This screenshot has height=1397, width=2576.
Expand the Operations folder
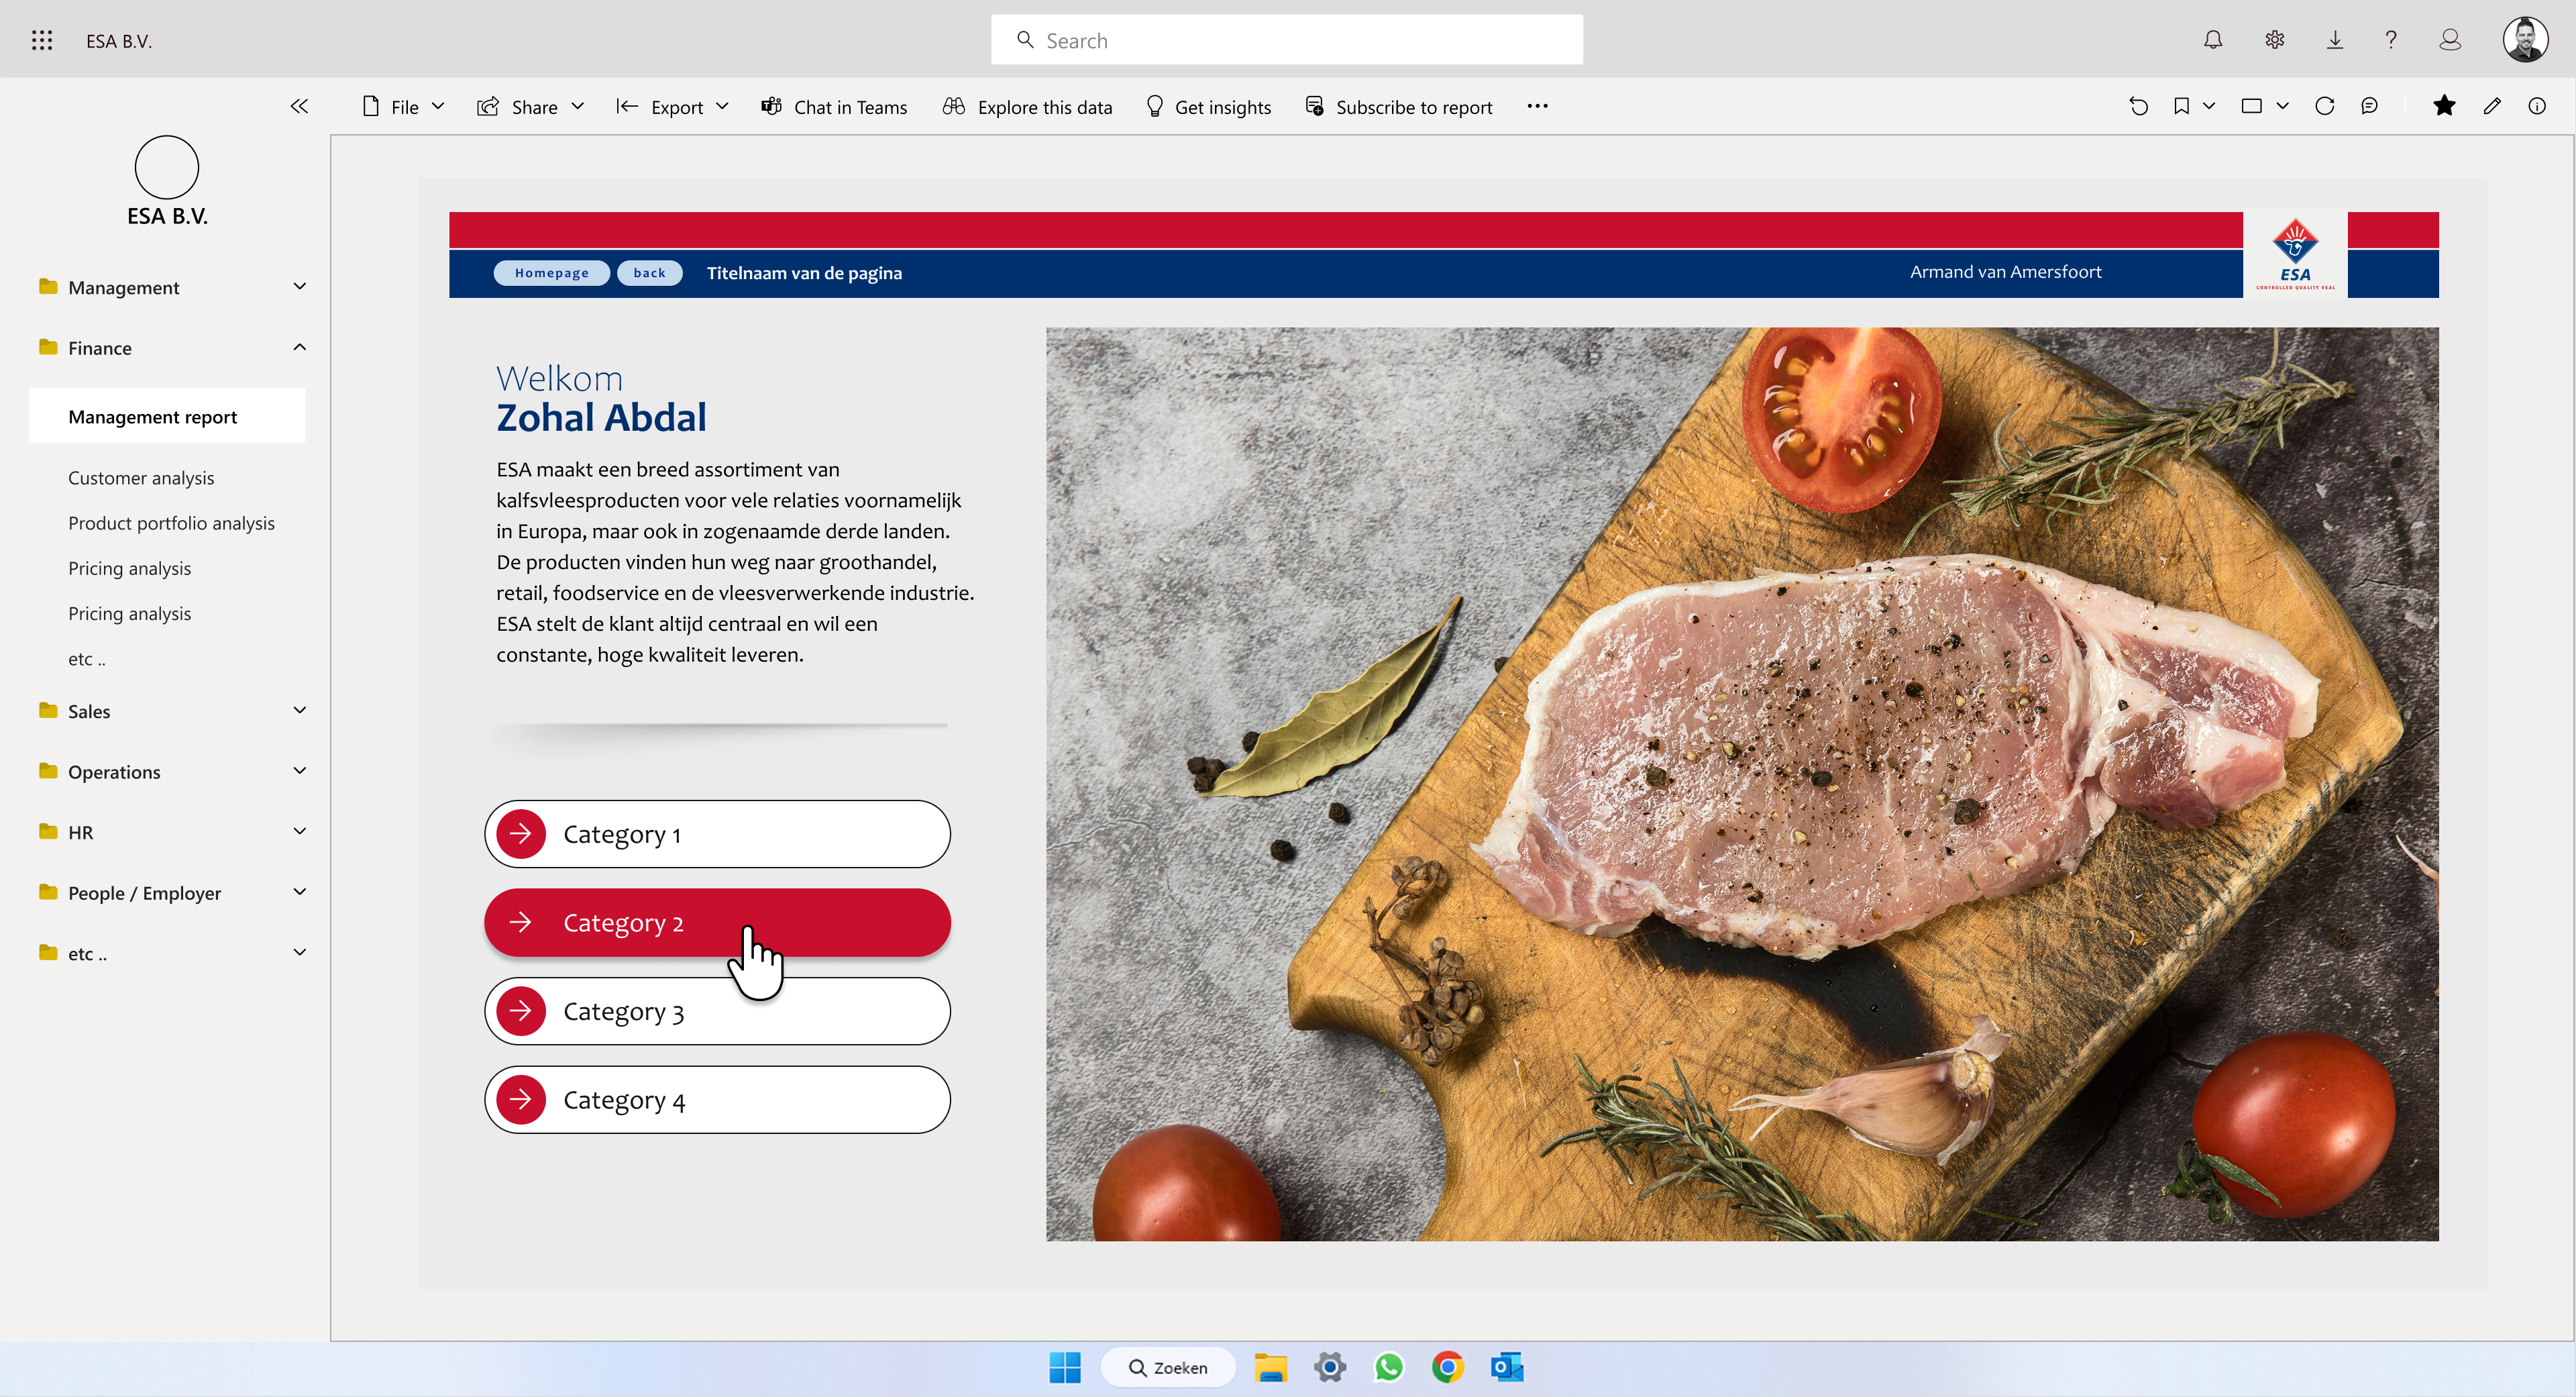(x=172, y=771)
